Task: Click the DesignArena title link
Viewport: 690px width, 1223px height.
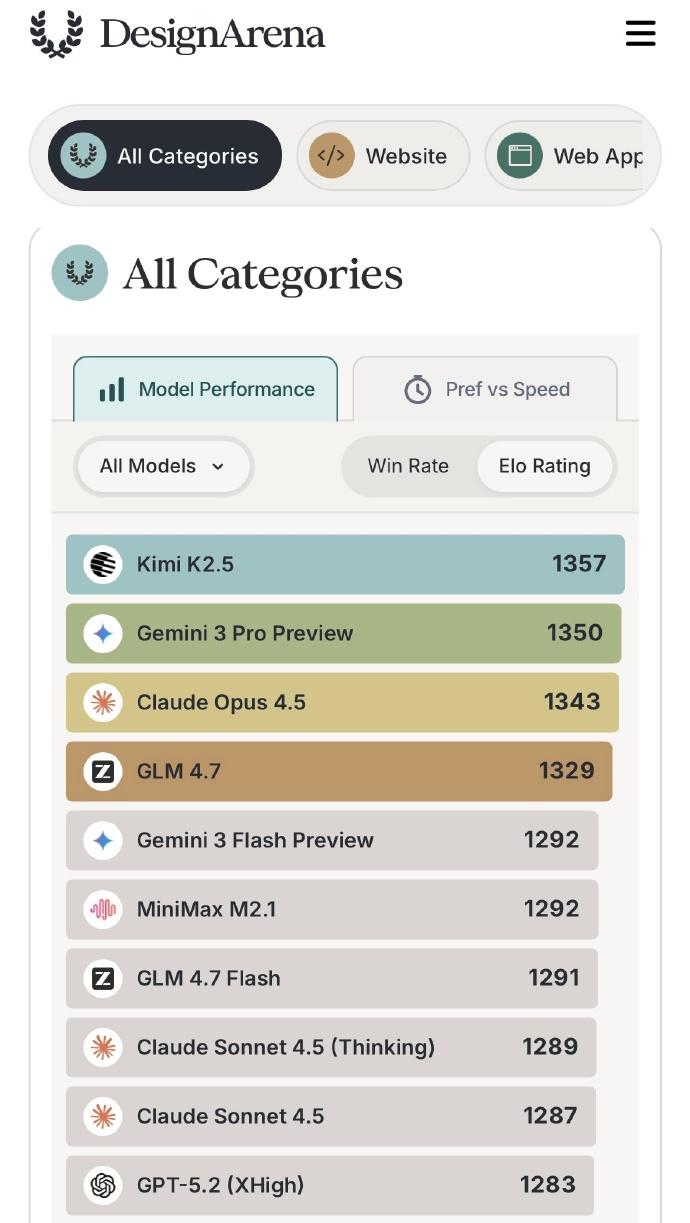Action: click(212, 34)
